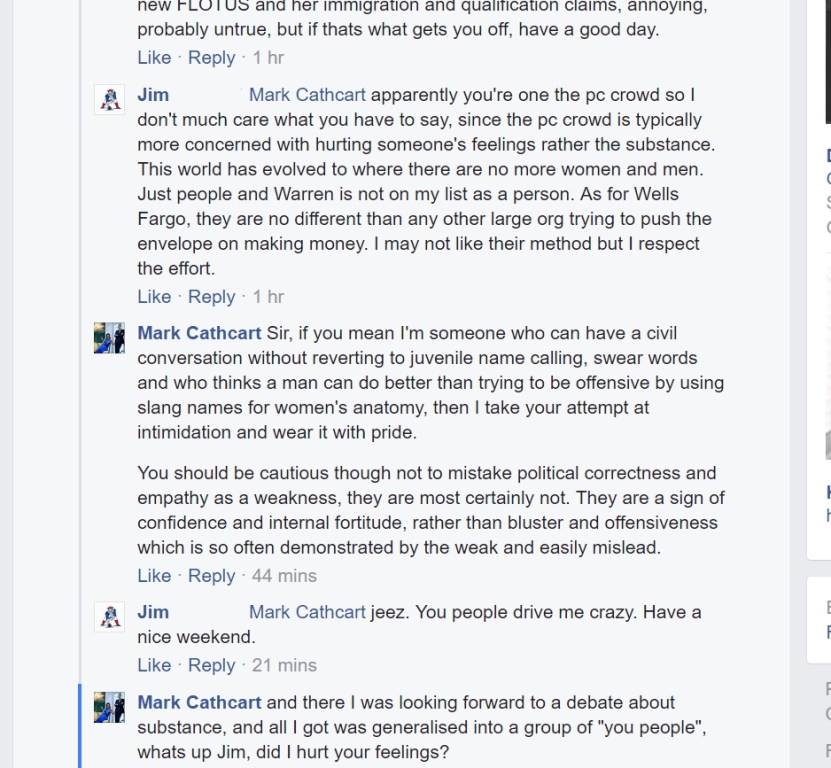831x768 pixels.
Task: Open Mark Cathcart's name on civil conversation comment
Action: click(x=199, y=333)
